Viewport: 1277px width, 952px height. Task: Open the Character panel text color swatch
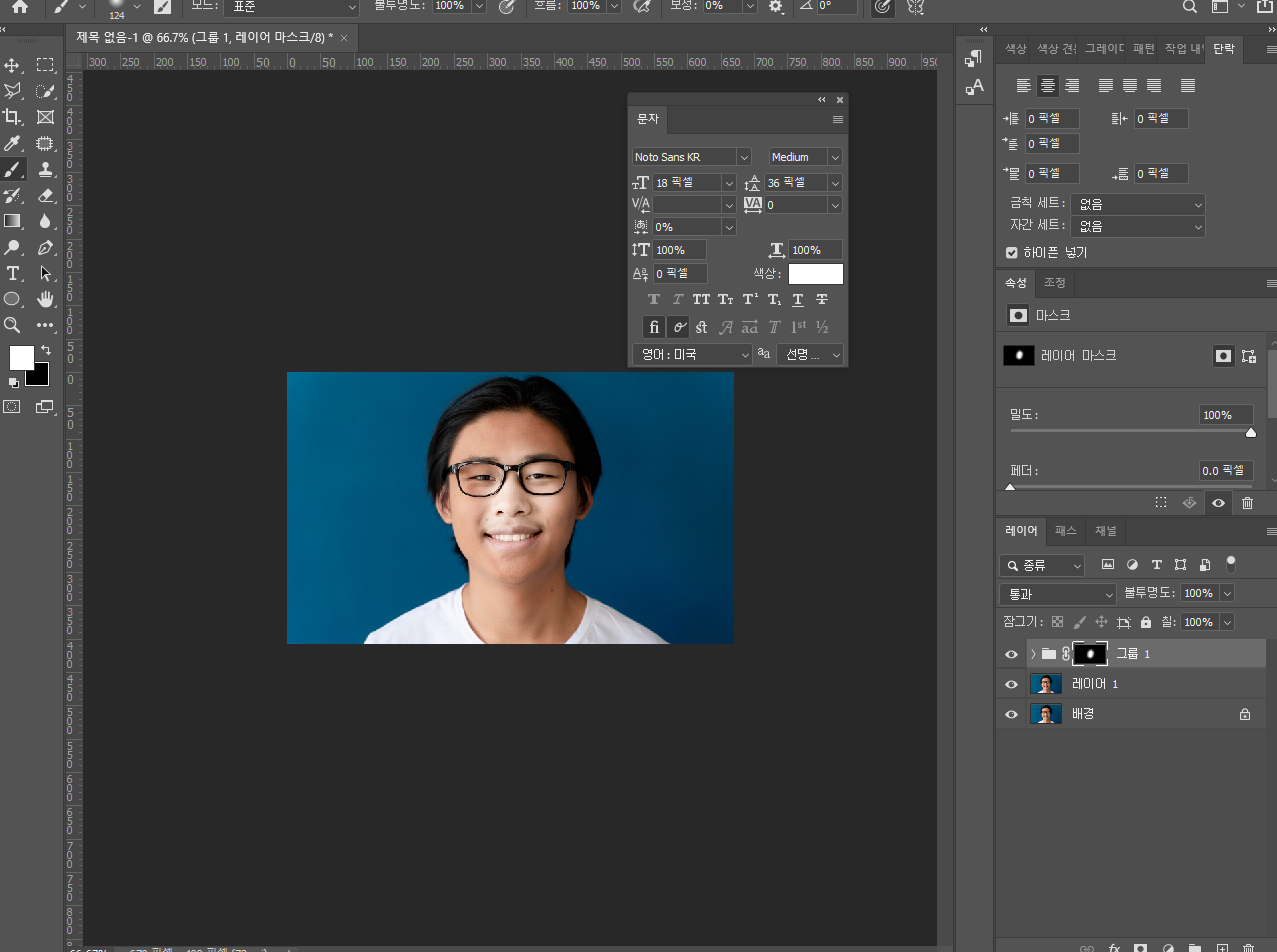pos(815,274)
